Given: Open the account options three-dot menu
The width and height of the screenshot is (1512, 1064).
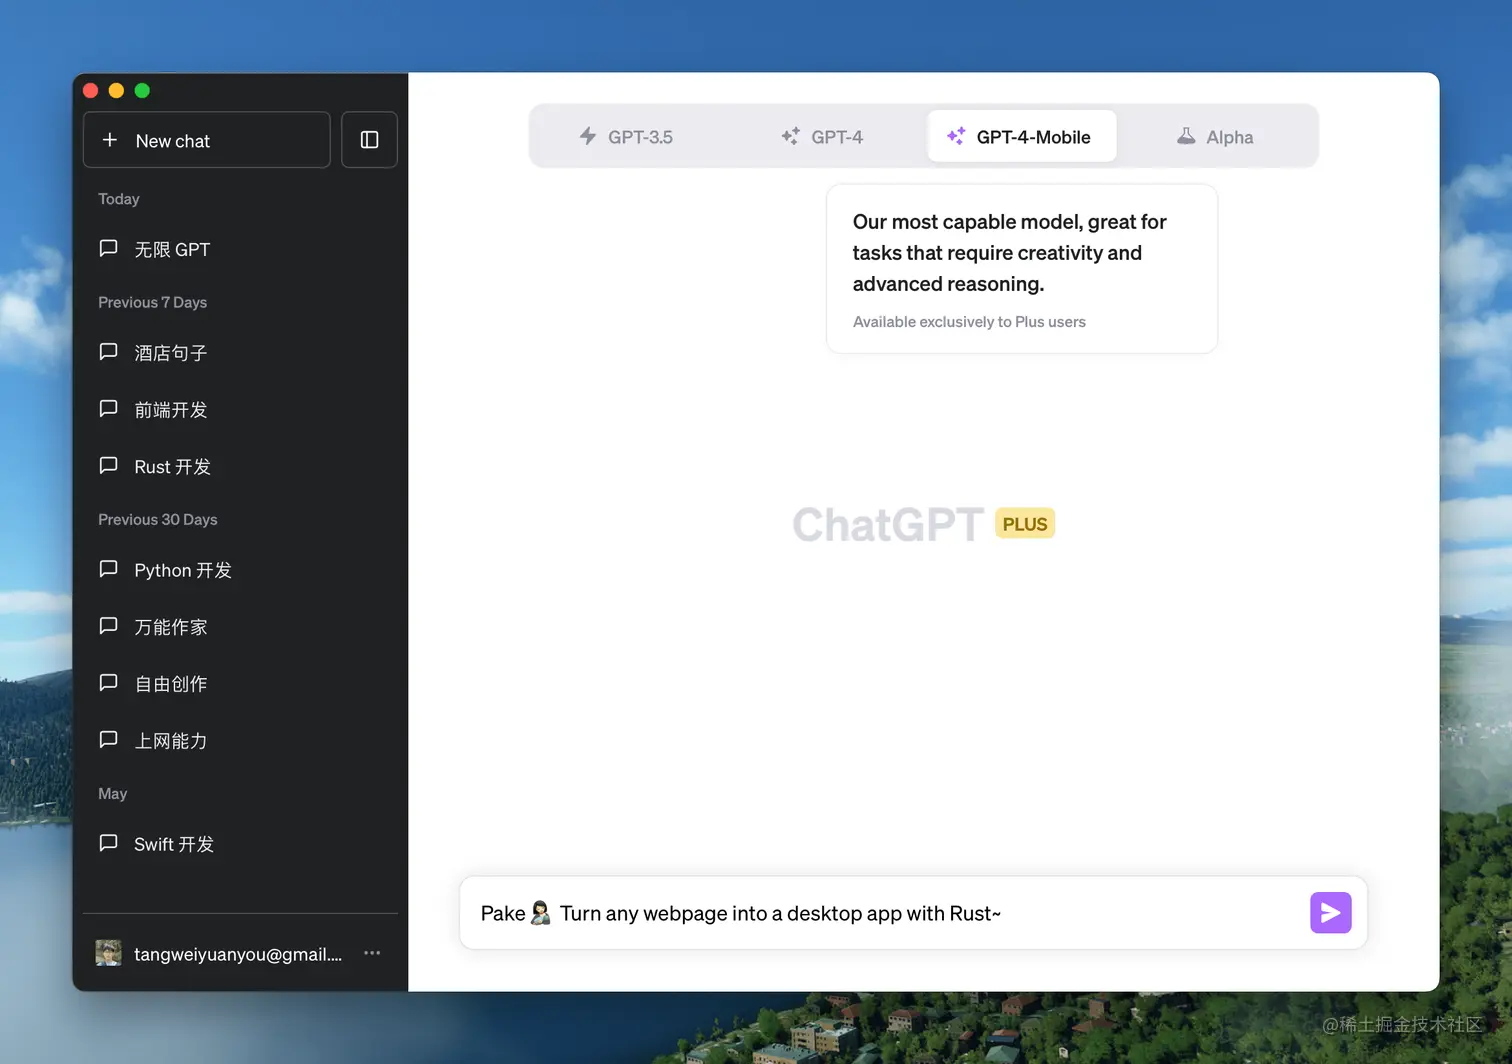Looking at the screenshot, I should (x=372, y=953).
